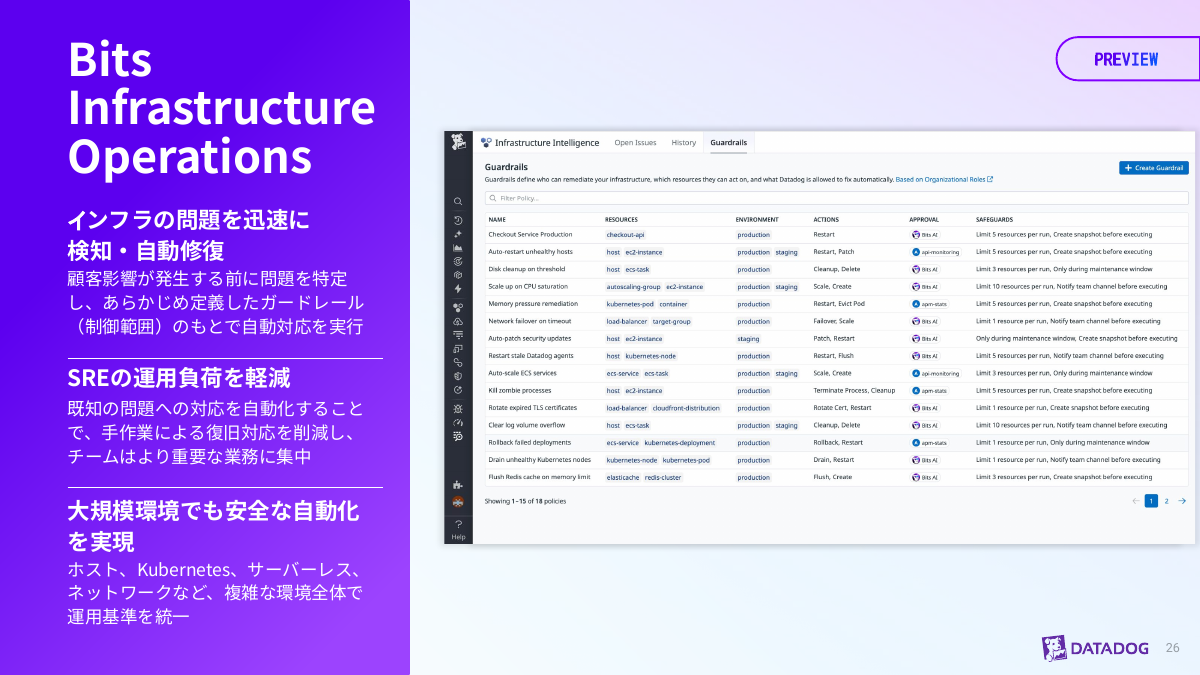The image size is (1200, 675).
Task: Select the three-circles infrastructure icon in sidebar
Action: (458, 307)
